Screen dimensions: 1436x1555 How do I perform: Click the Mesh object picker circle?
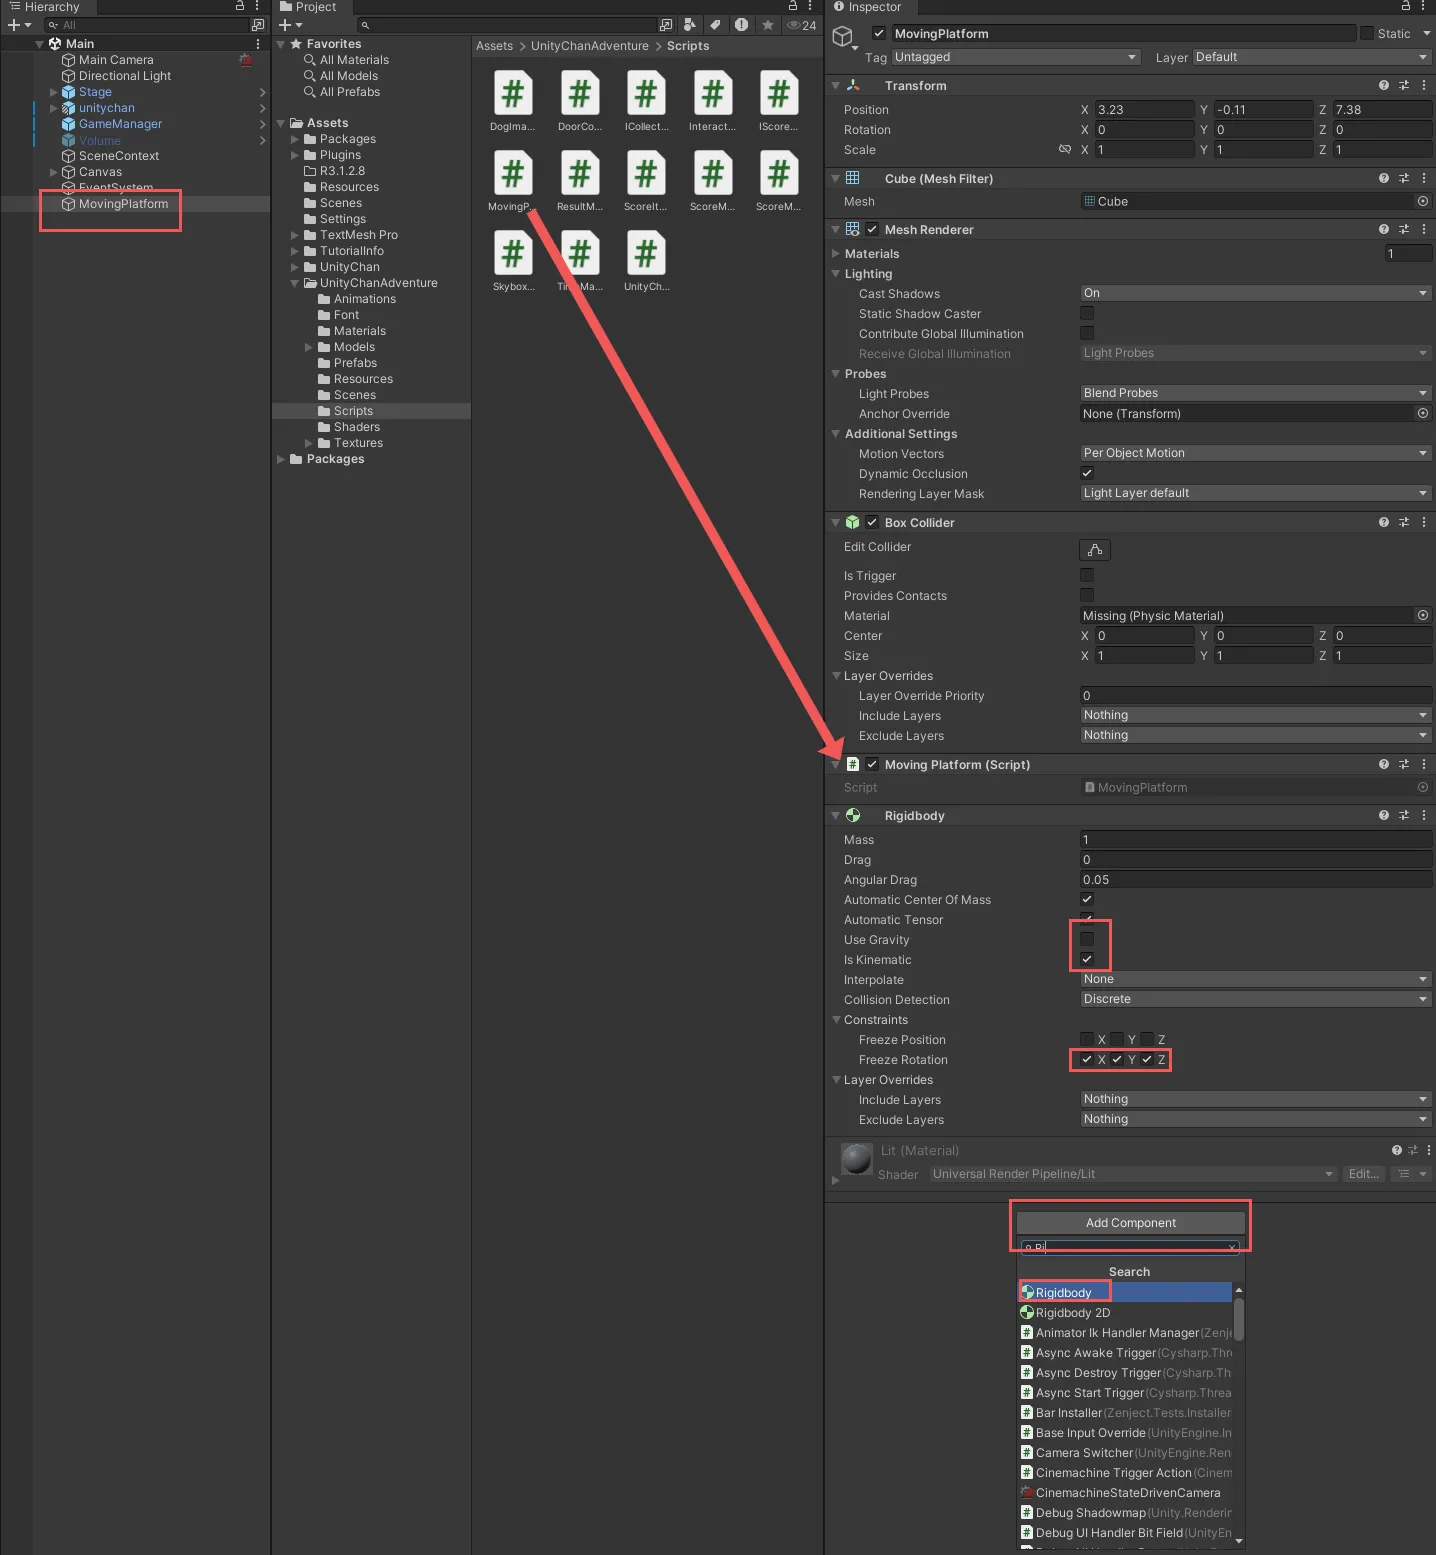(1422, 202)
